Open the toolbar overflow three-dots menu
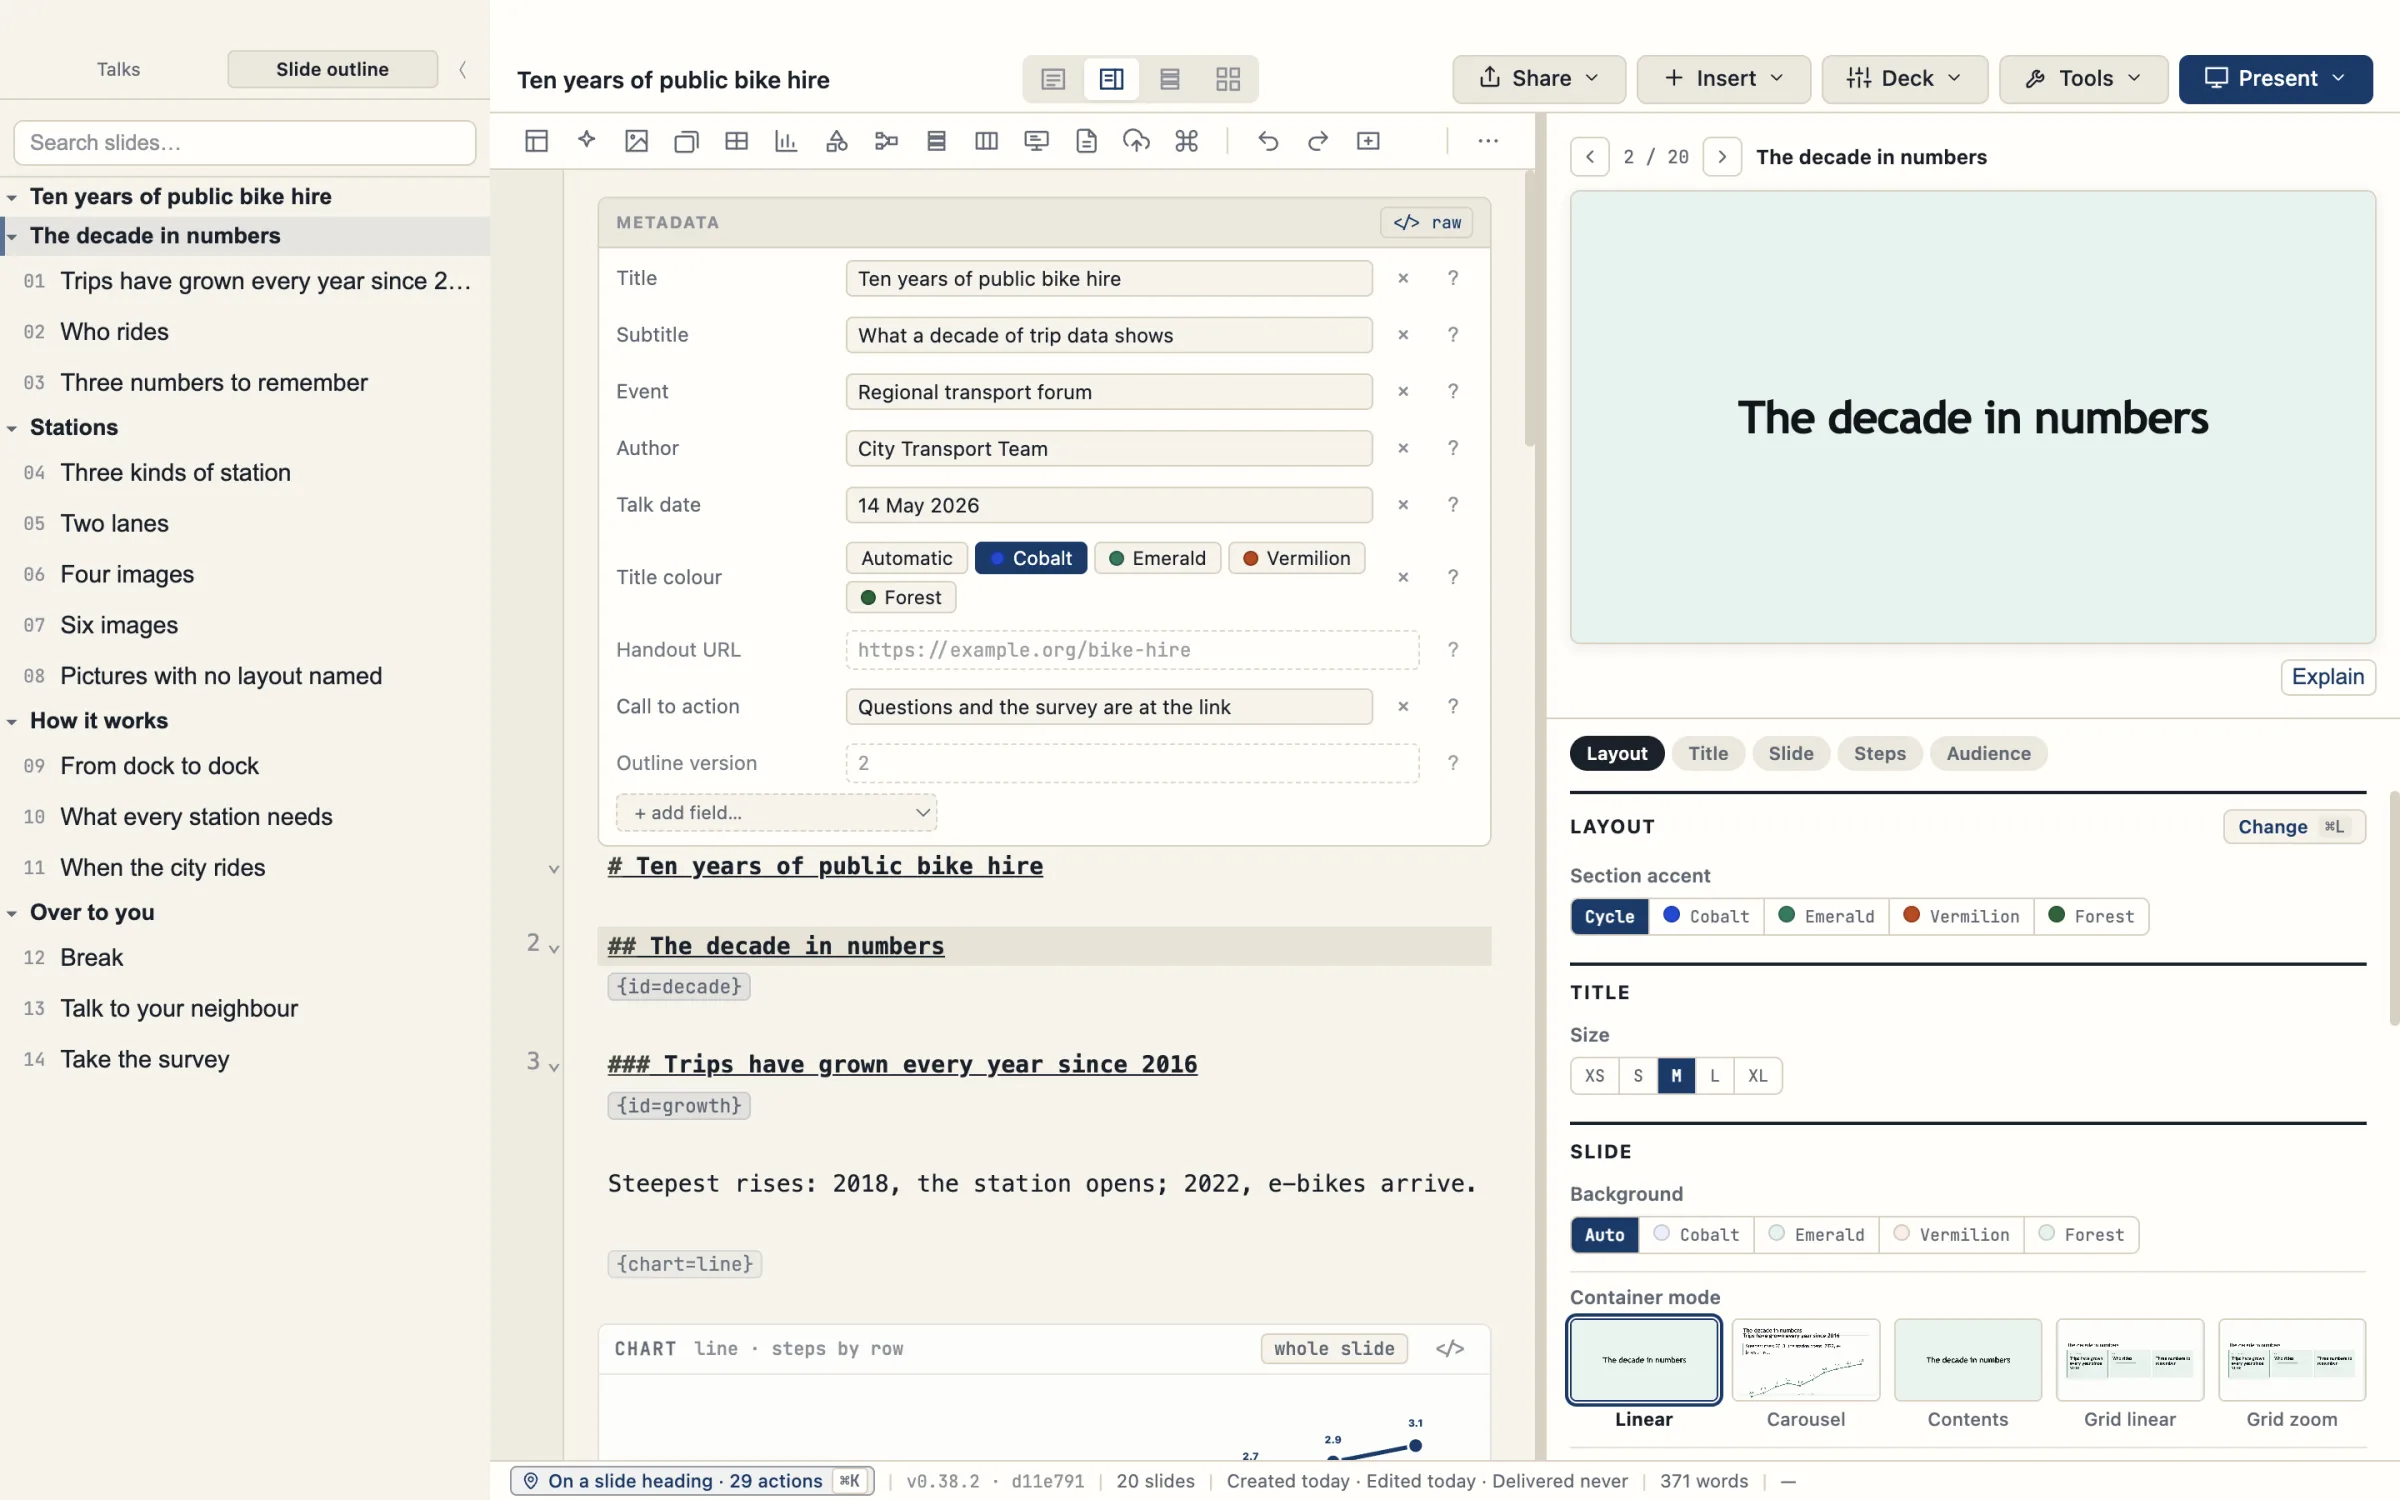The width and height of the screenshot is (2400, 1500). tap(1488, 141)
